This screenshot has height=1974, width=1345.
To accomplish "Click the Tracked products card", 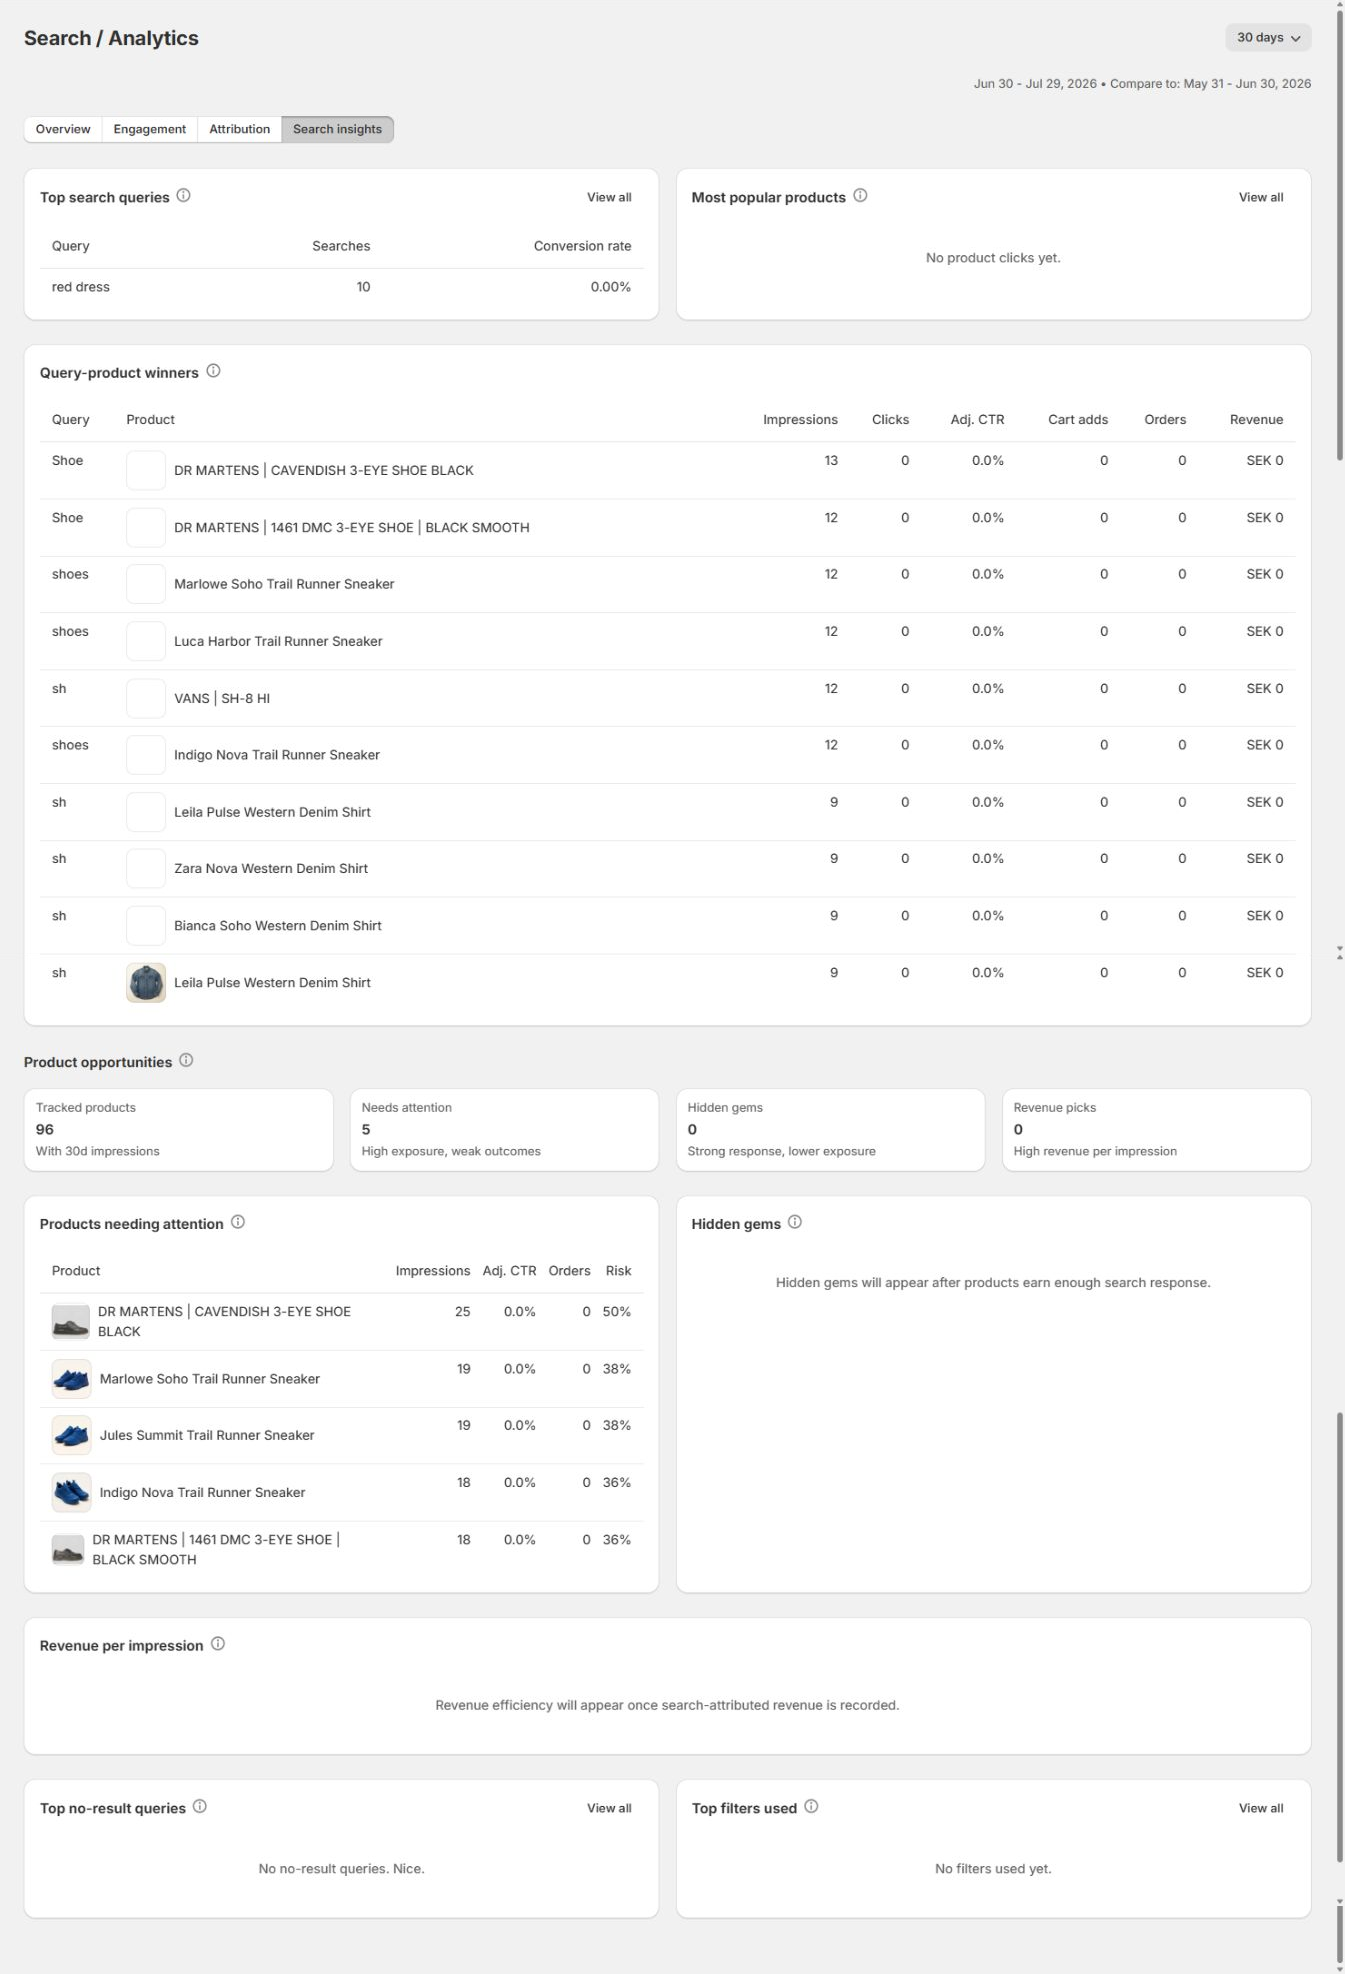I will pos(178,1130).
